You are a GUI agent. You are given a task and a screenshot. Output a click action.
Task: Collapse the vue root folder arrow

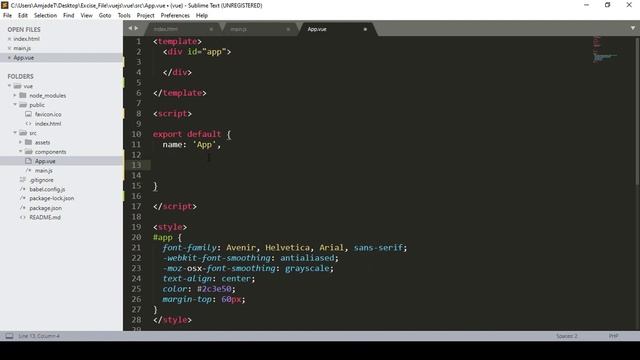(9, 86)
